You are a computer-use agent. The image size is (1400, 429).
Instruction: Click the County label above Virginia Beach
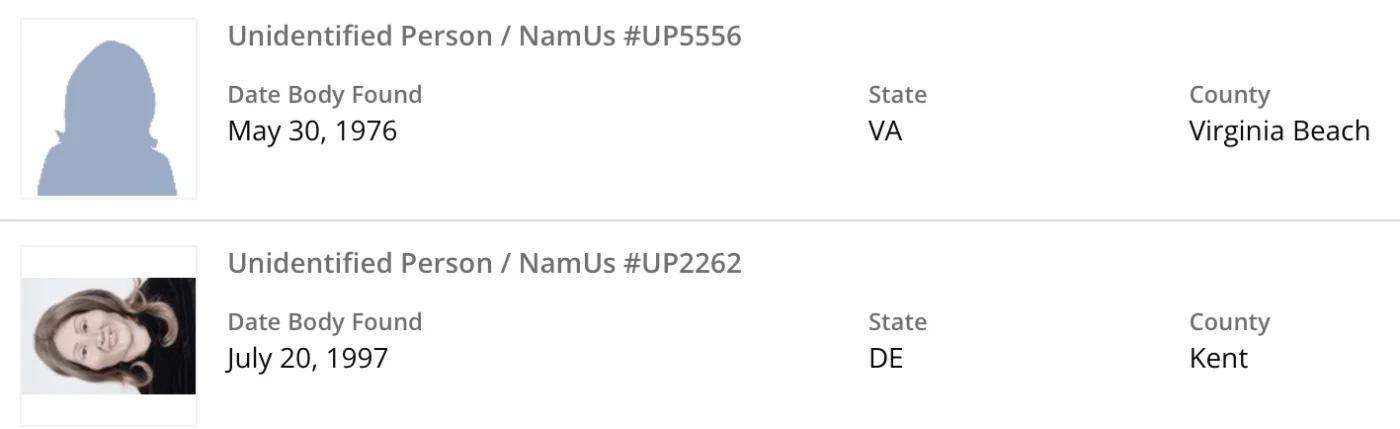(1229, 95)
